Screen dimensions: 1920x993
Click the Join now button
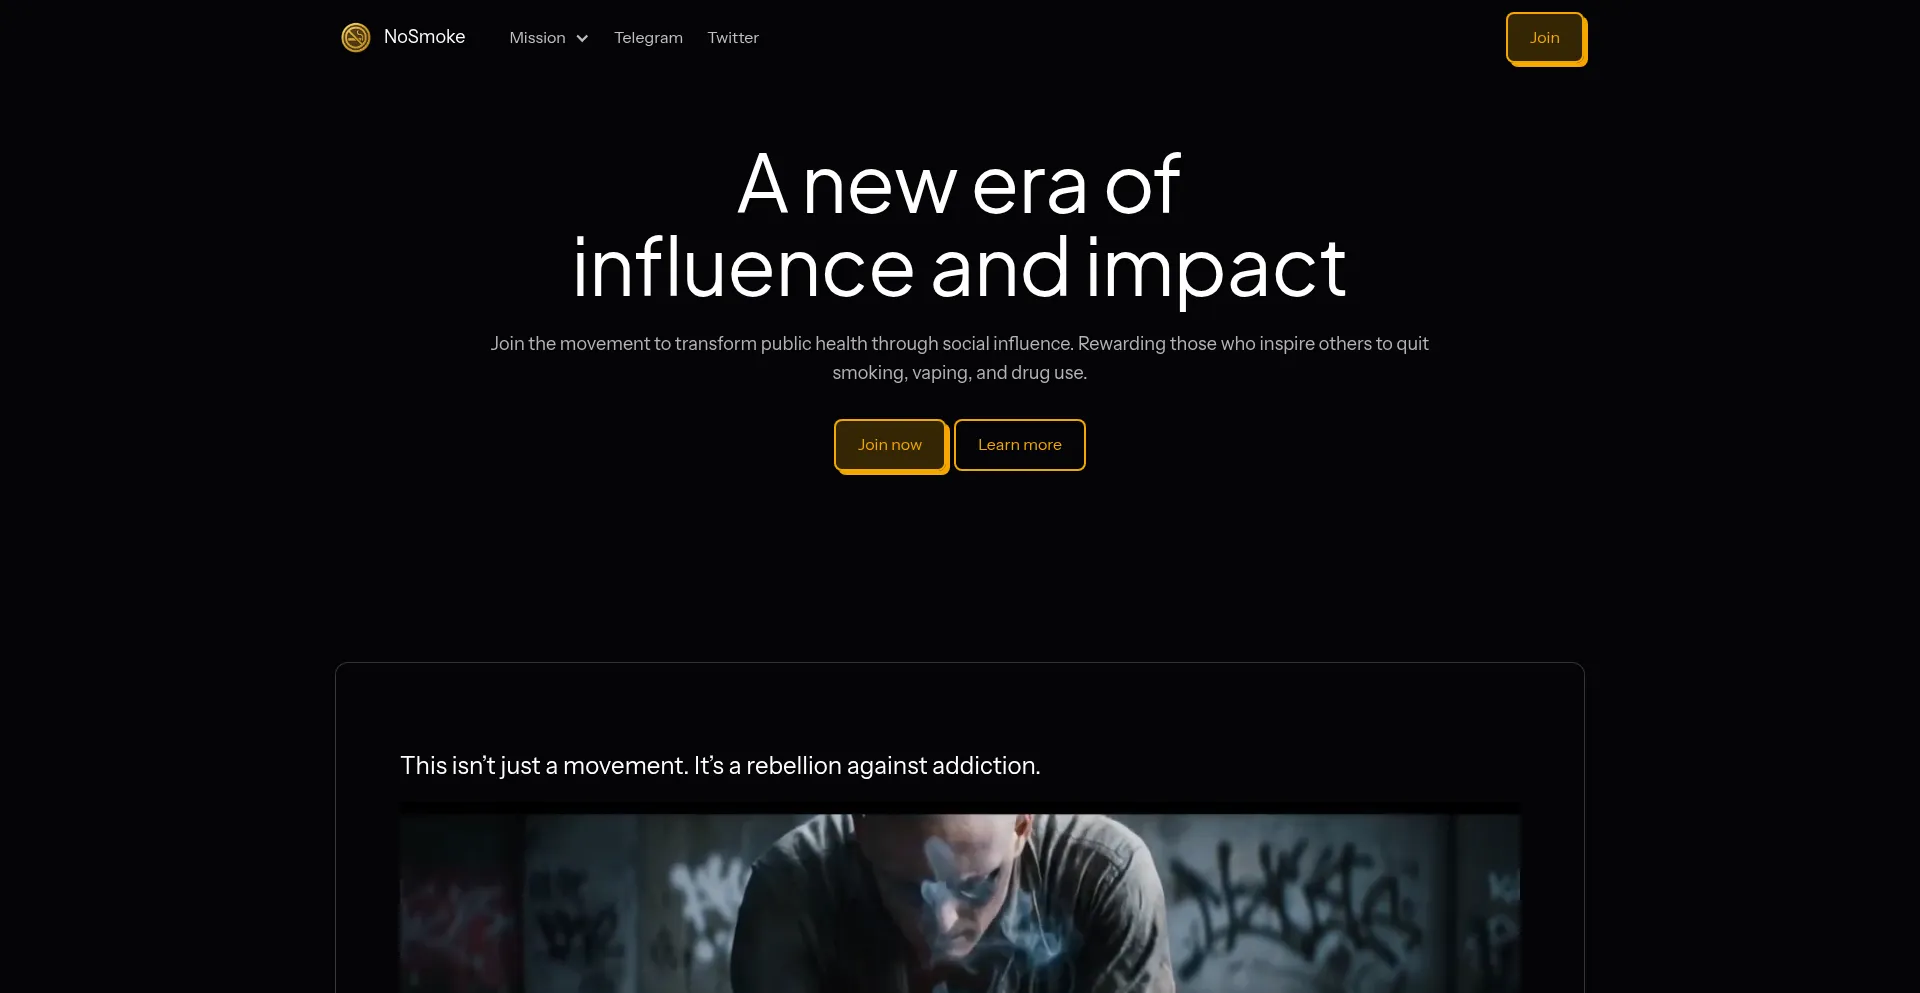(890, 445)
